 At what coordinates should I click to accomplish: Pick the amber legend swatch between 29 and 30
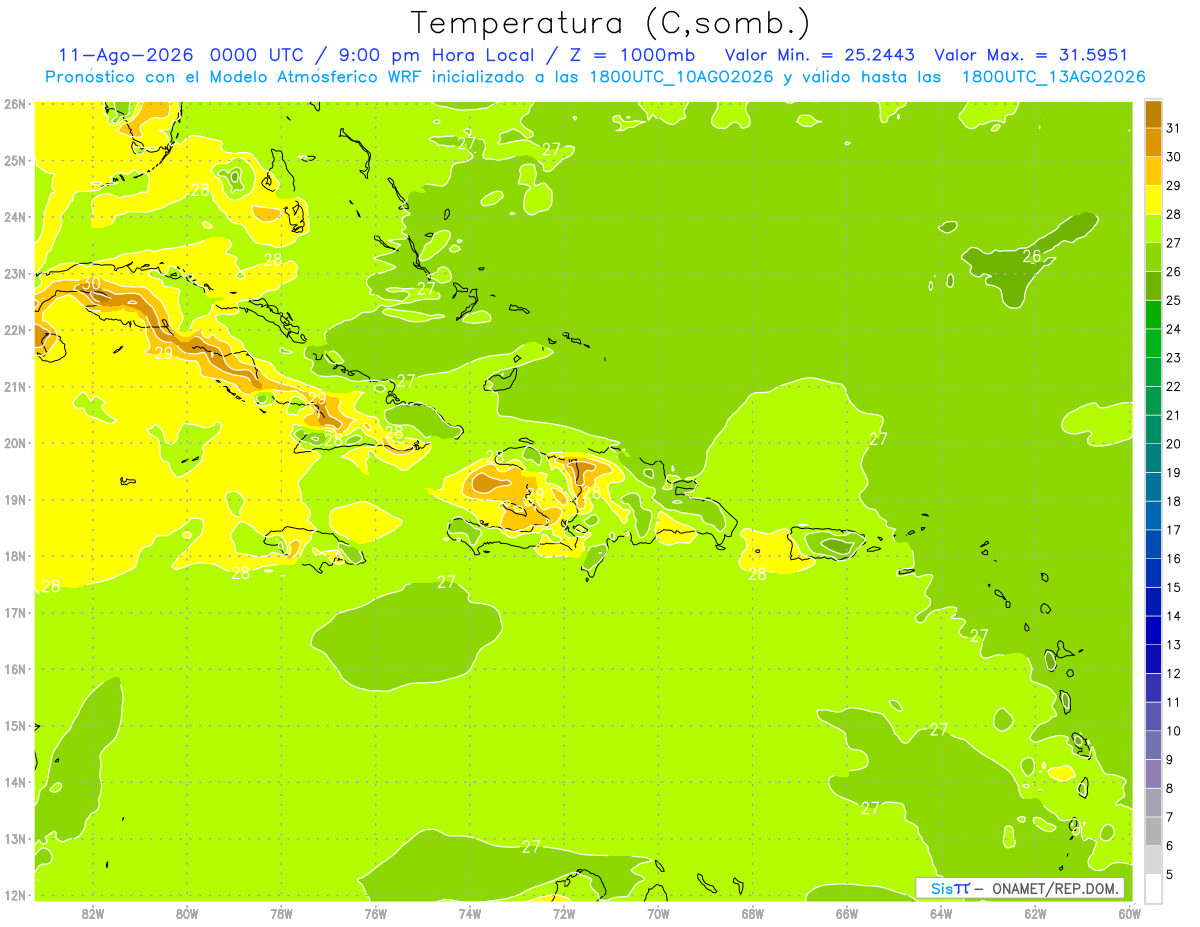click(x=1153, y=171)
